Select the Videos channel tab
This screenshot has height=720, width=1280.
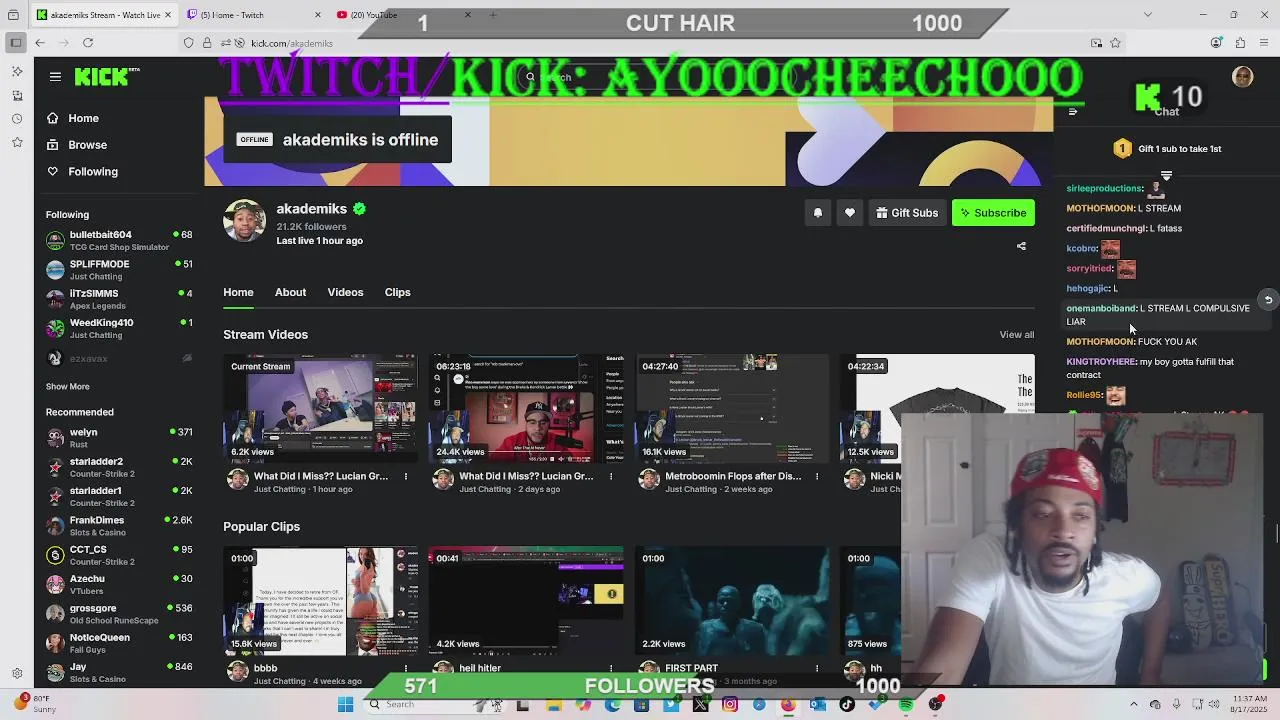345,292
